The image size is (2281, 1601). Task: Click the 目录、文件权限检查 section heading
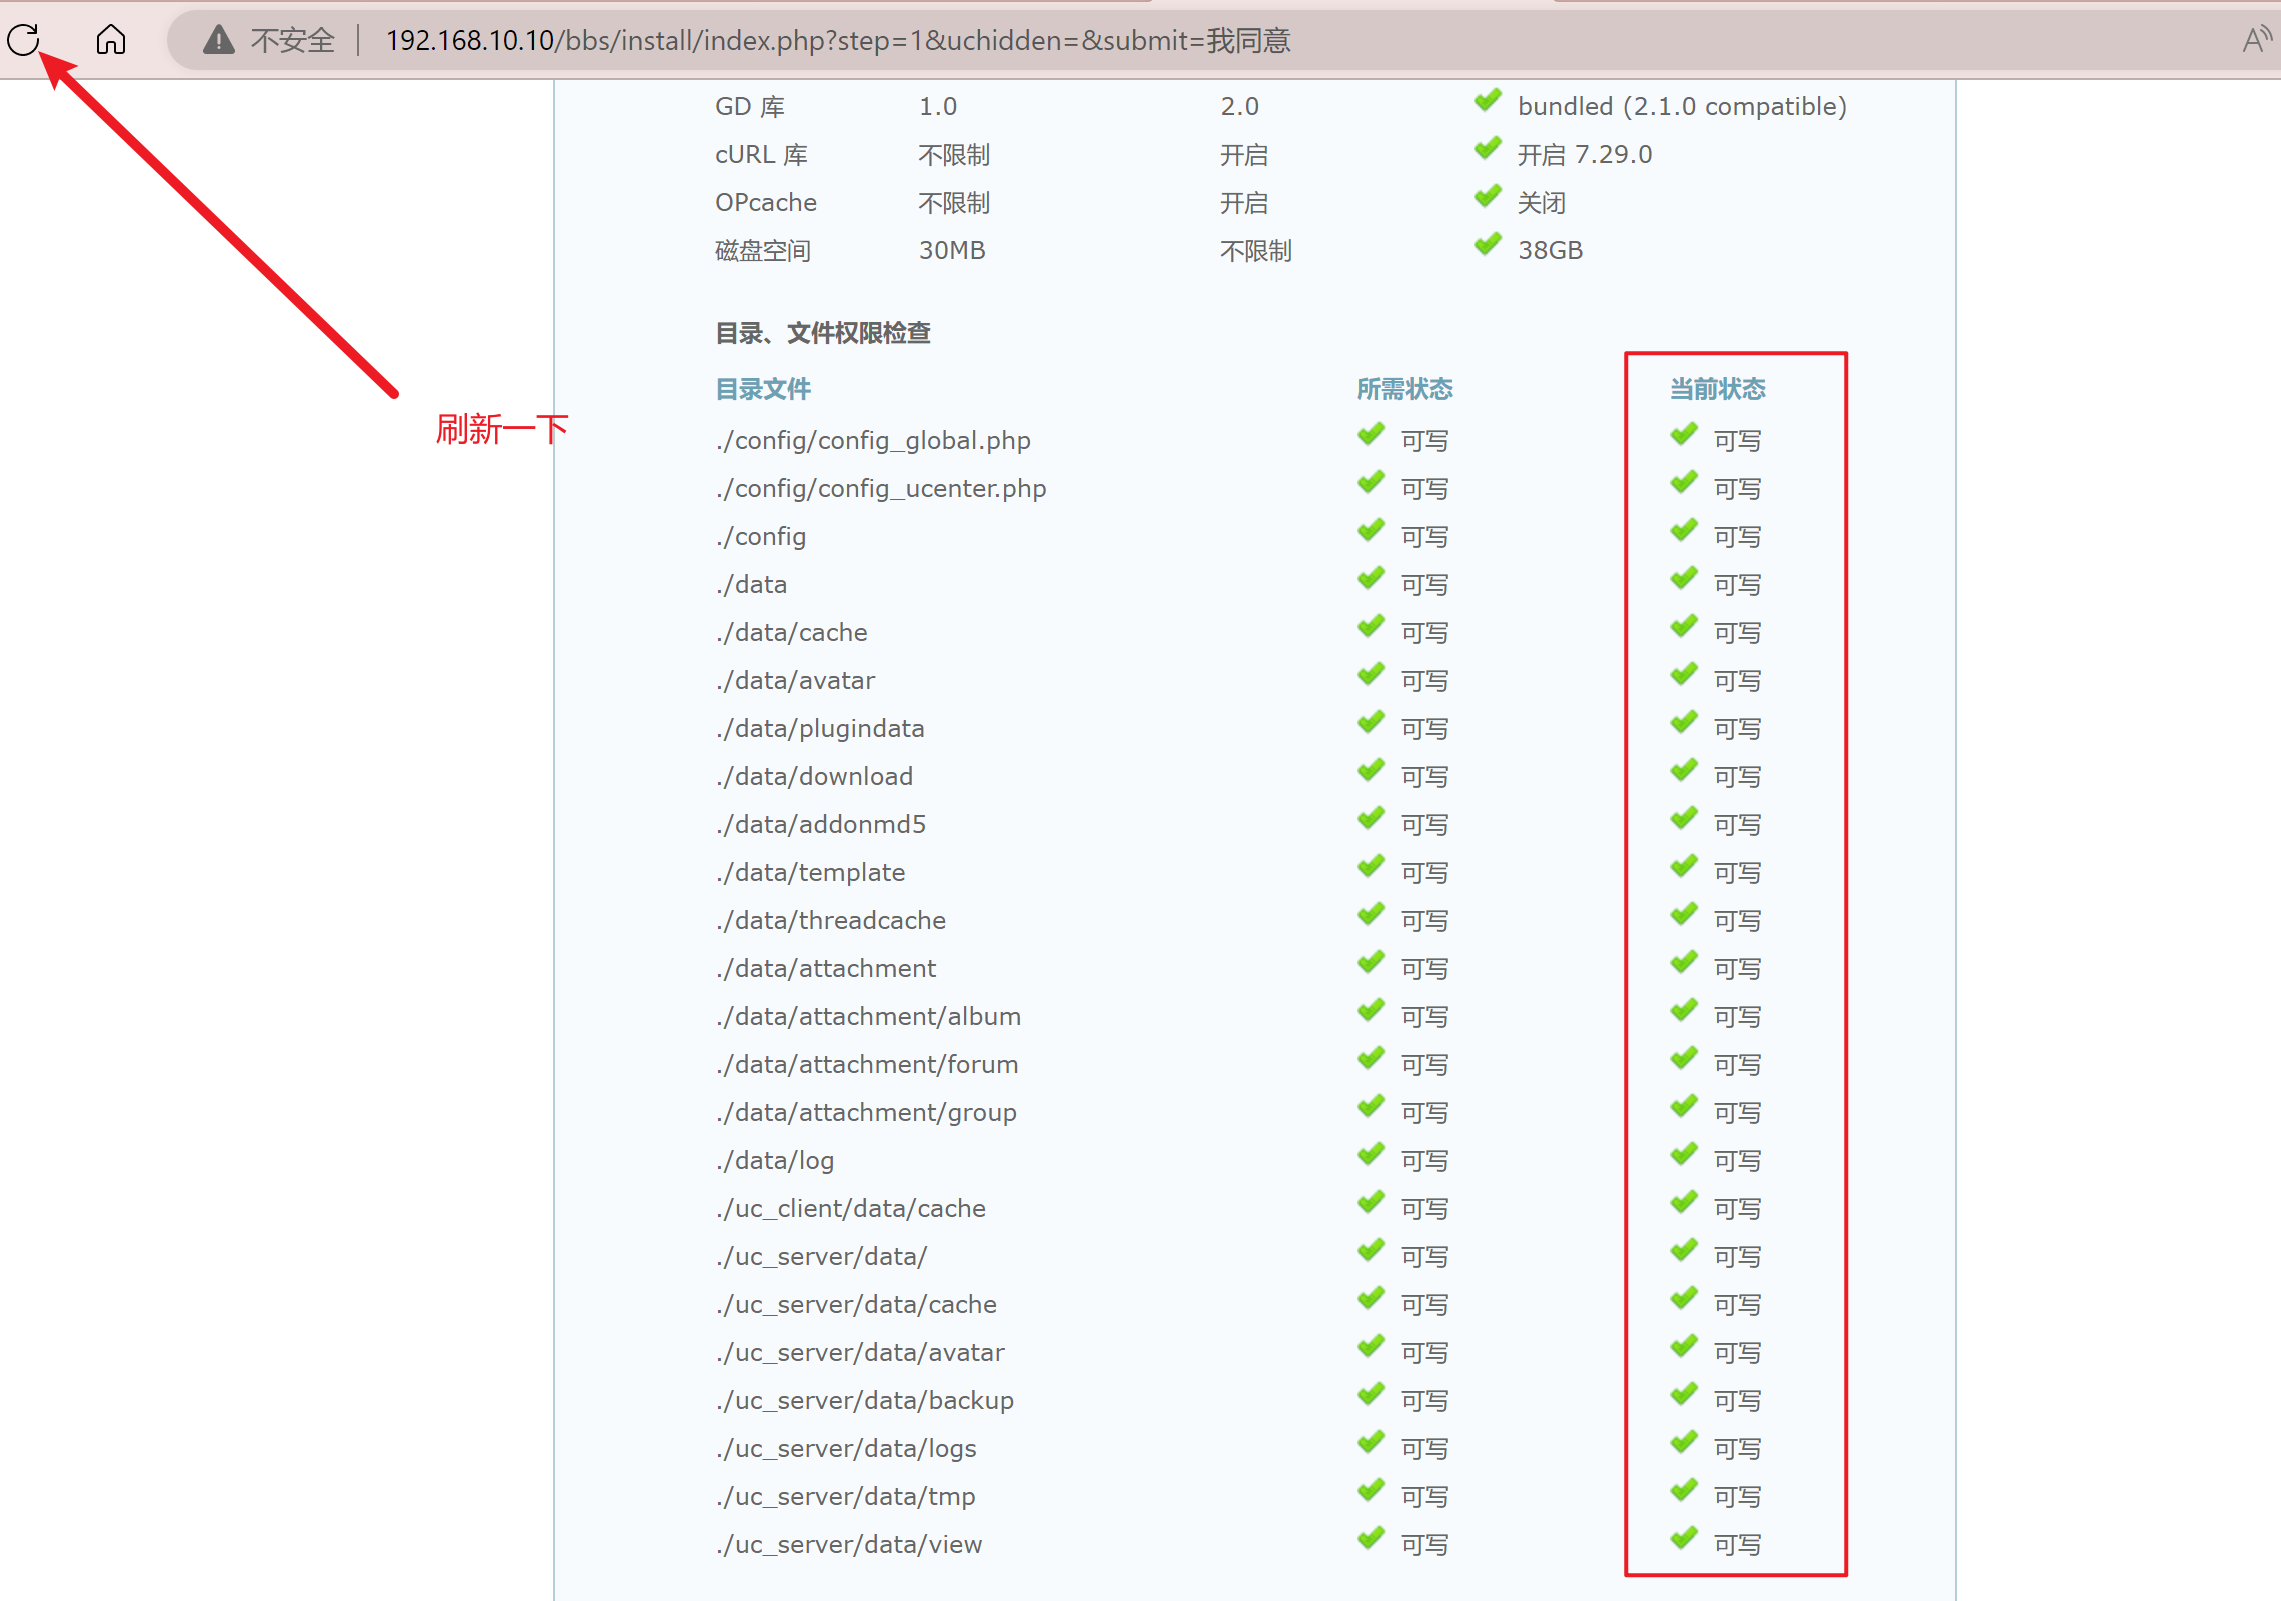[x=823, y=333]
